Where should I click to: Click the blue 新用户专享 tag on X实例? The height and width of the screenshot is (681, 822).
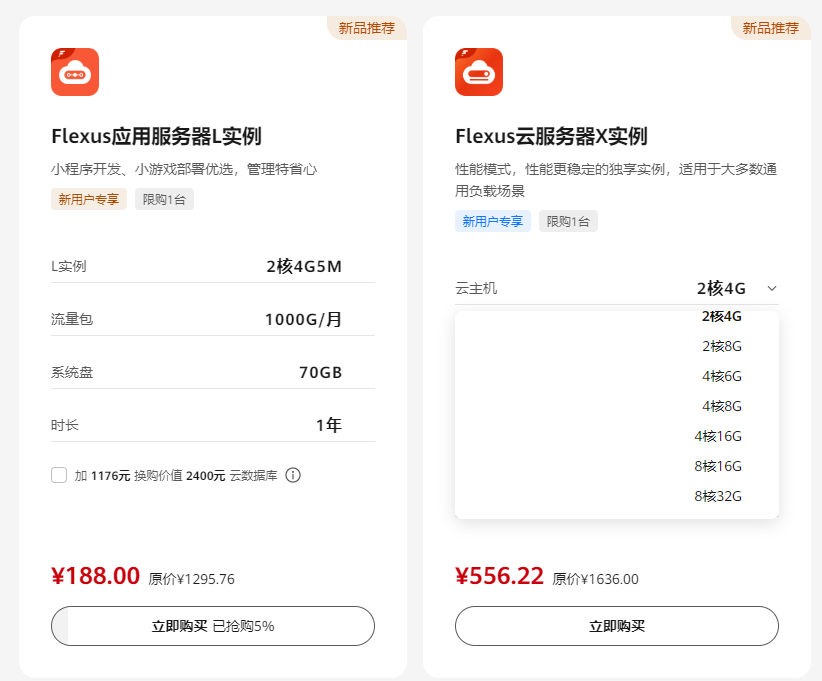(493, 221)
